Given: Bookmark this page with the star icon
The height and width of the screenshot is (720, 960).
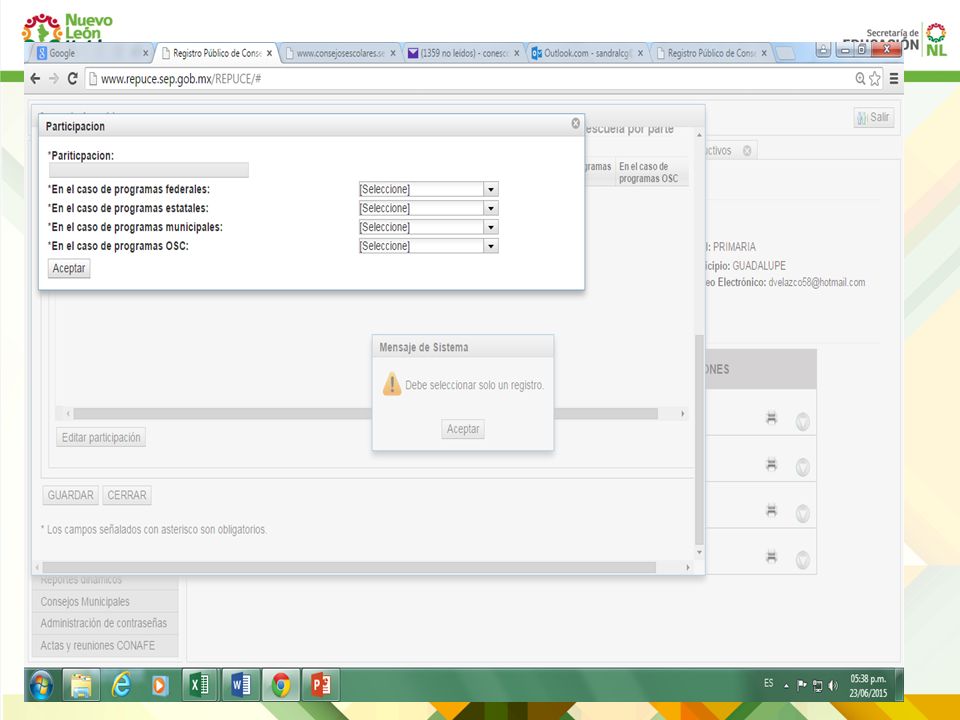Looking at the screenshot, I should [x=874, y=78].
